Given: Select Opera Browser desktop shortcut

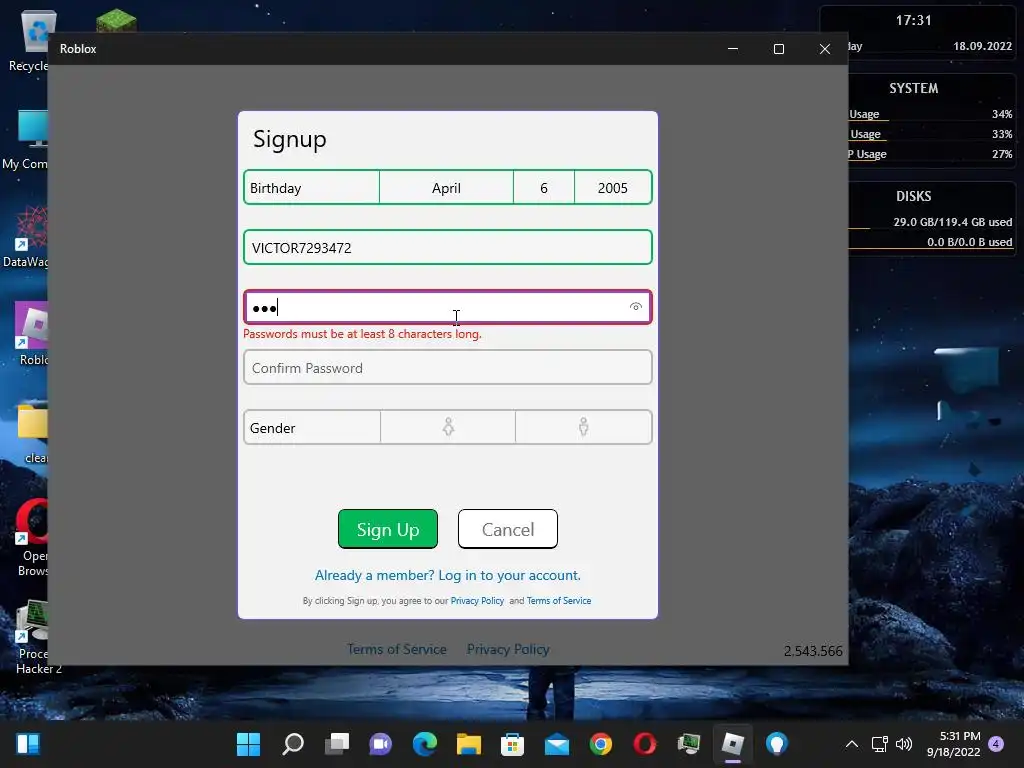Looking at the screenshot, I should 33,538.
